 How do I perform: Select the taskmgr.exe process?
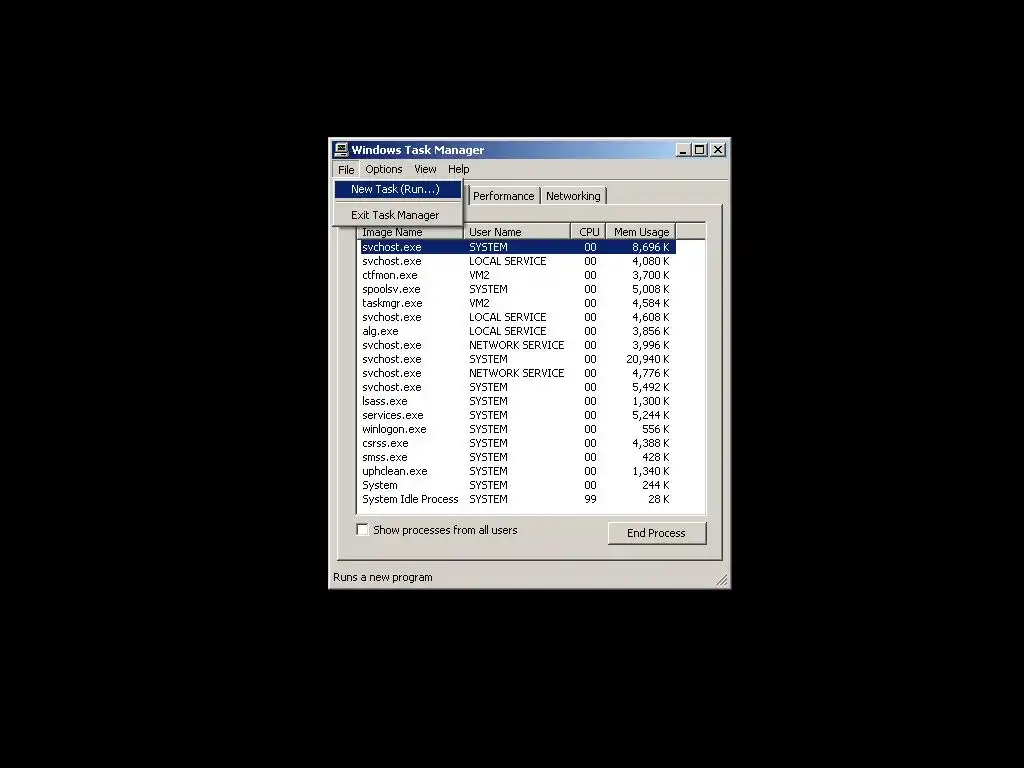pos(517,303)
